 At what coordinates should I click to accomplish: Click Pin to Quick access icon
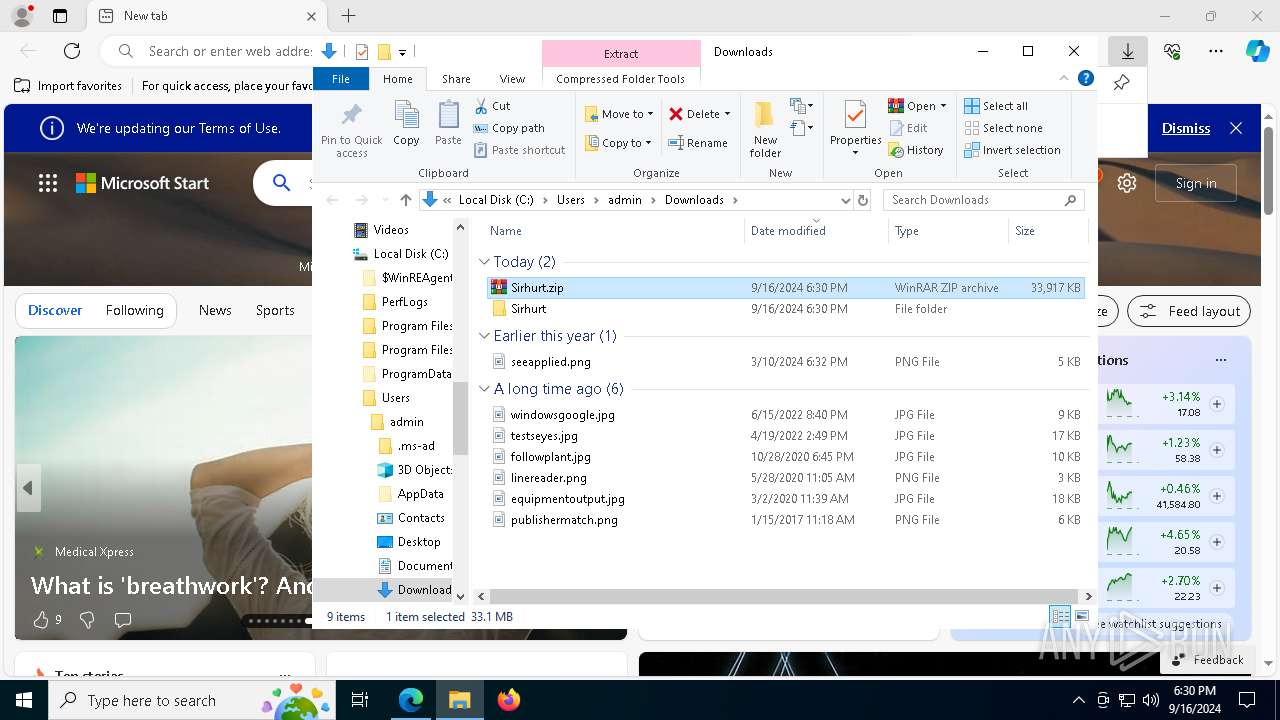[352, 129]
